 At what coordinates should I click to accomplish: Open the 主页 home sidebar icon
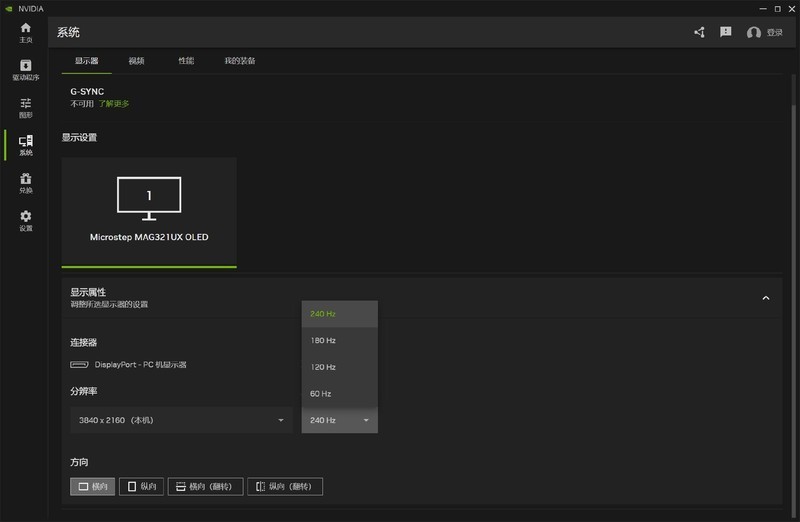[x=26, y=32]
